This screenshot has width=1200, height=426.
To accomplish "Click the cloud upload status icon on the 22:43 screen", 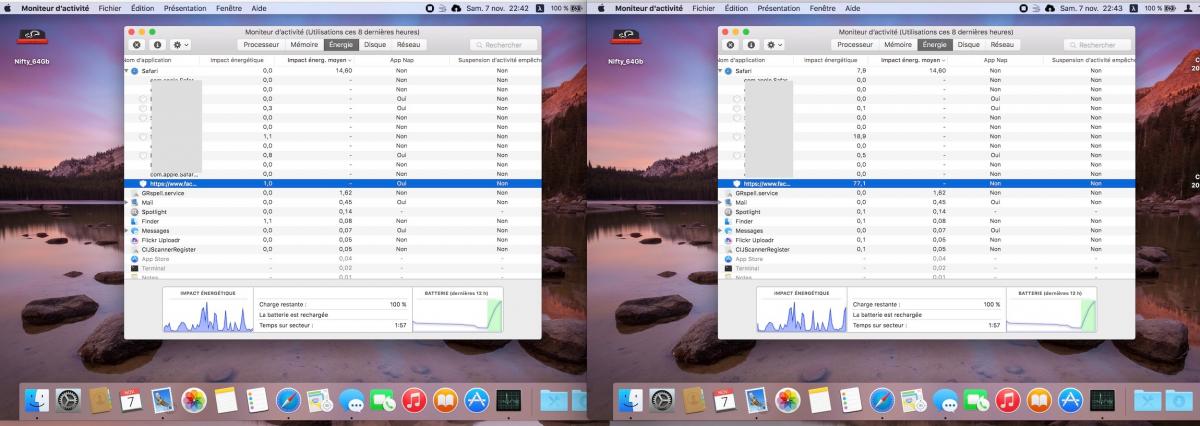I will [1050, 7].
